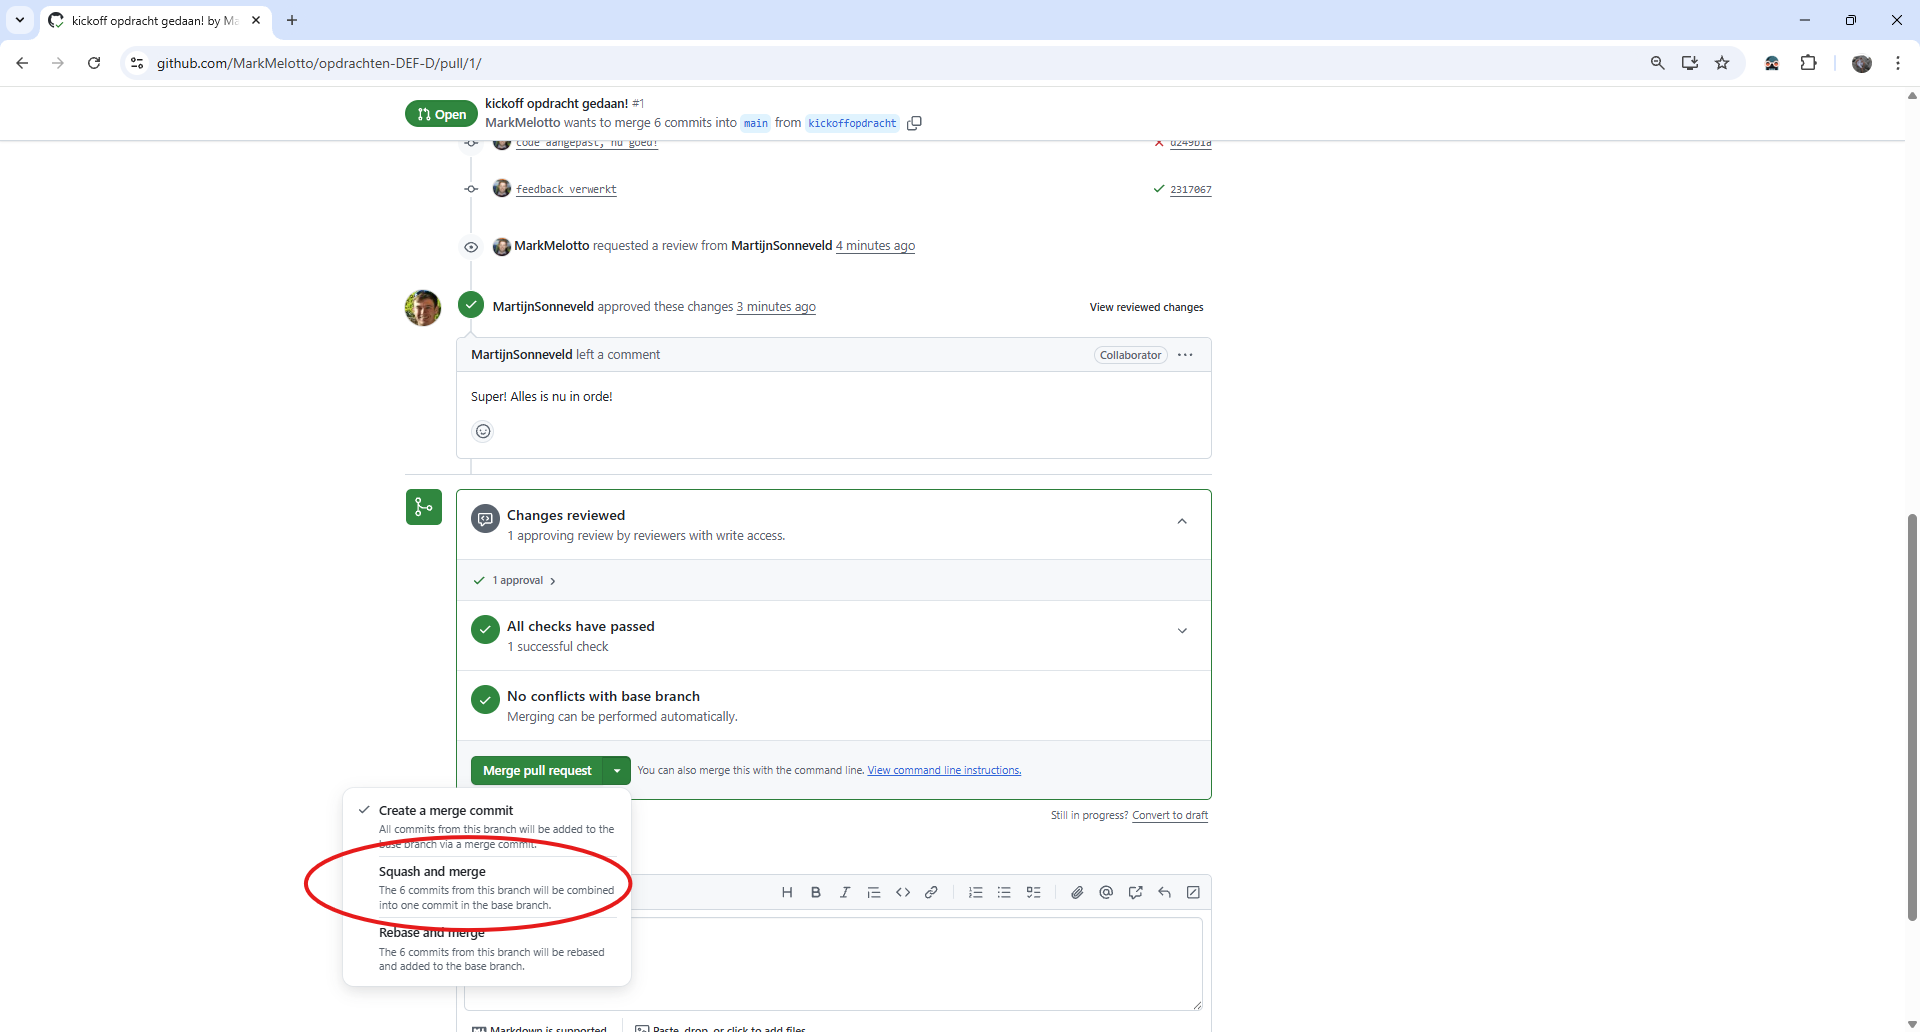The height and width of the screenshot is (1032, 1920).
Task: Select Create a merge commit option
Action: click(487, 826)
